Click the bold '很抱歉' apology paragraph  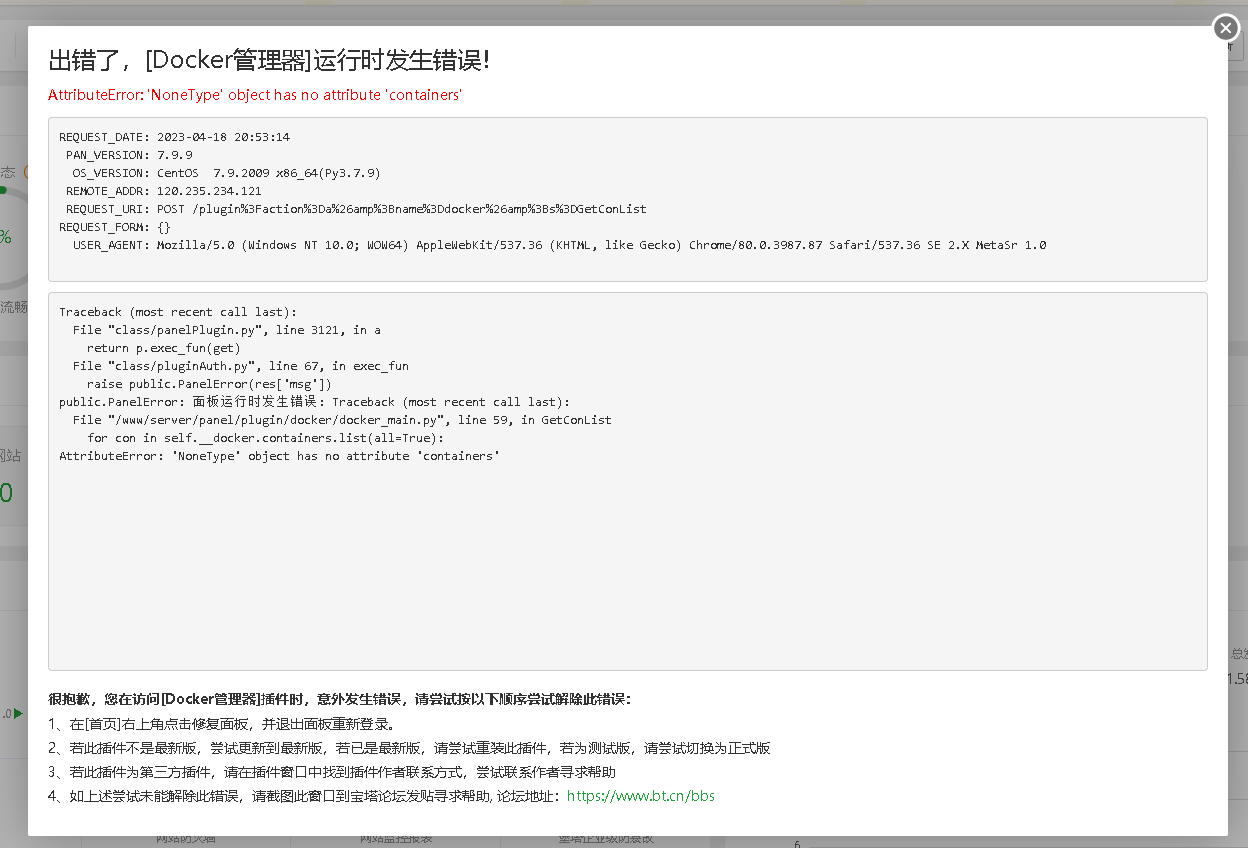click(x=340, y=699)
